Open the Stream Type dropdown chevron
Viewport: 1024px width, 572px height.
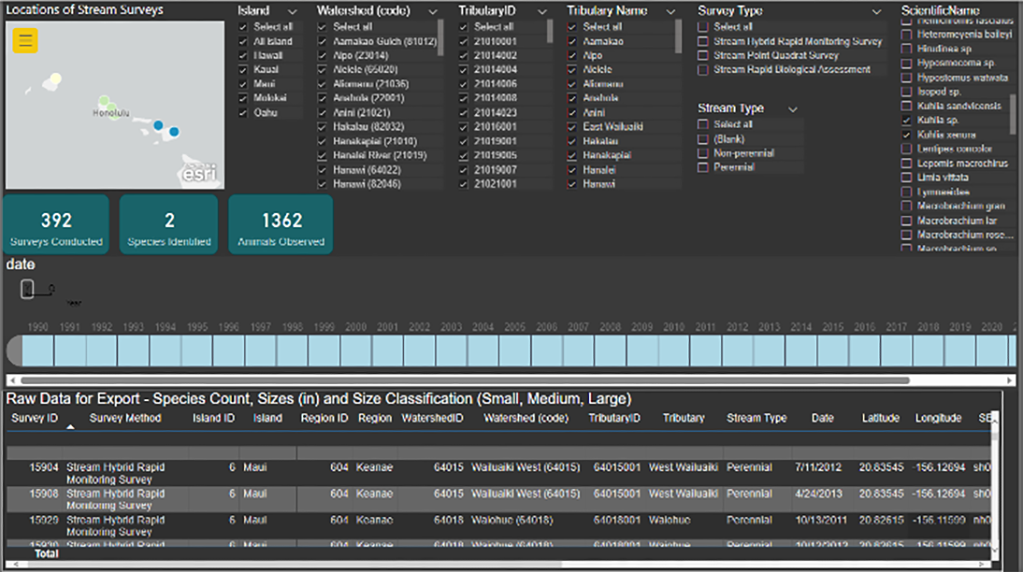pos(793,109)
